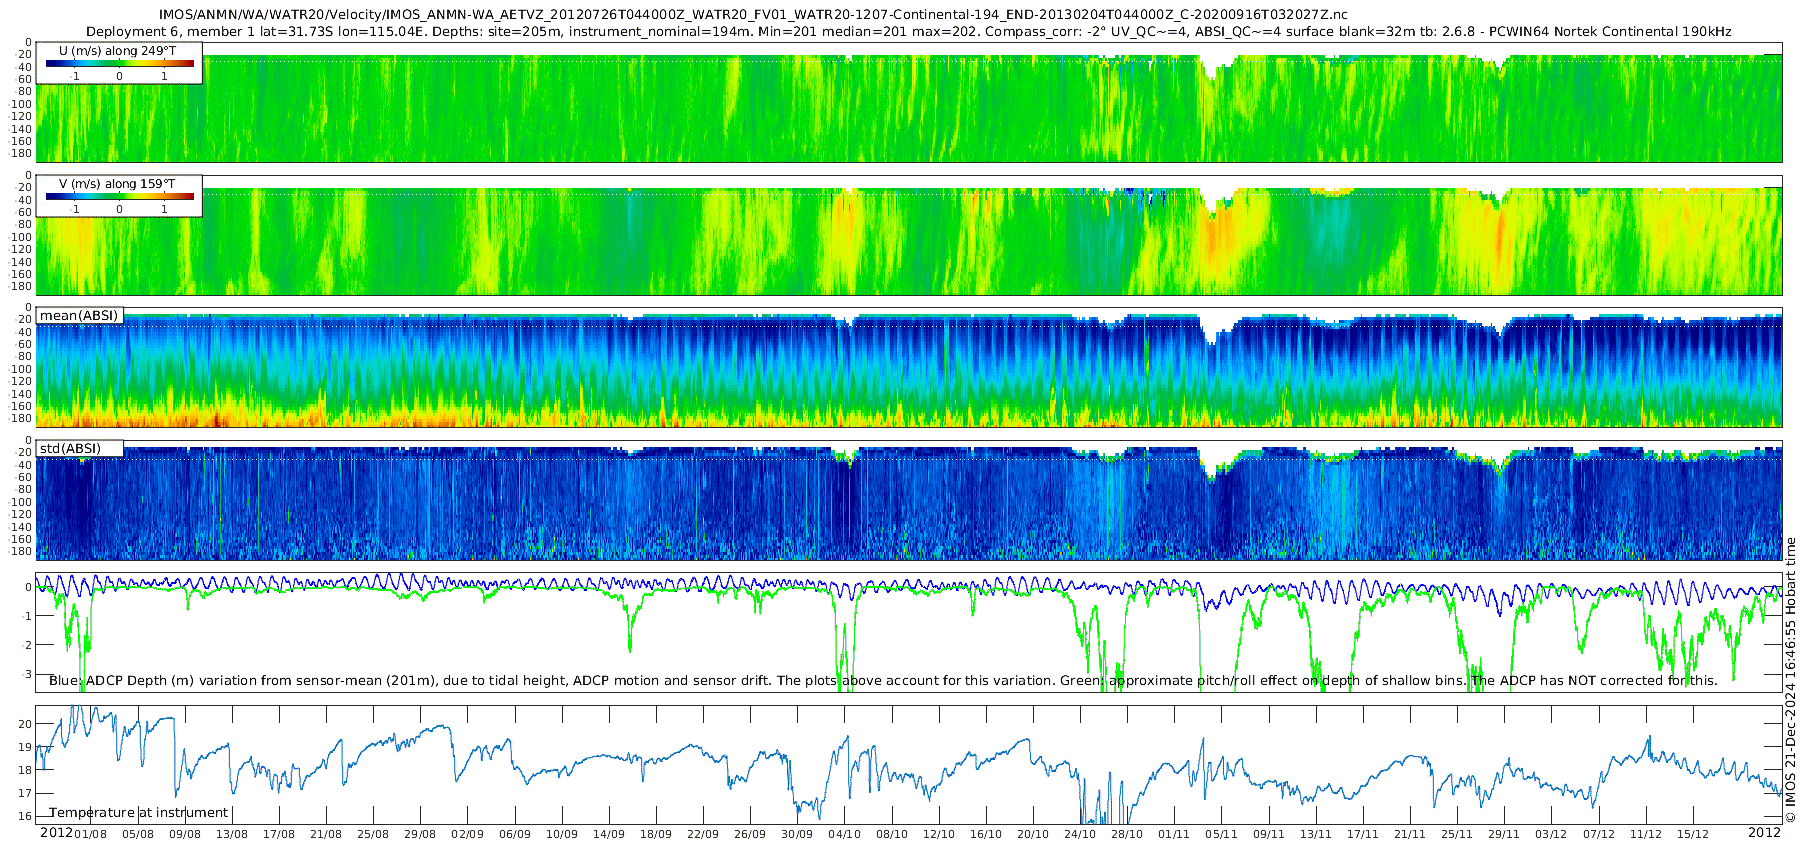Click the 13/08 date tick label
This screenshot has width=1800, height=850.
[232, 834]
